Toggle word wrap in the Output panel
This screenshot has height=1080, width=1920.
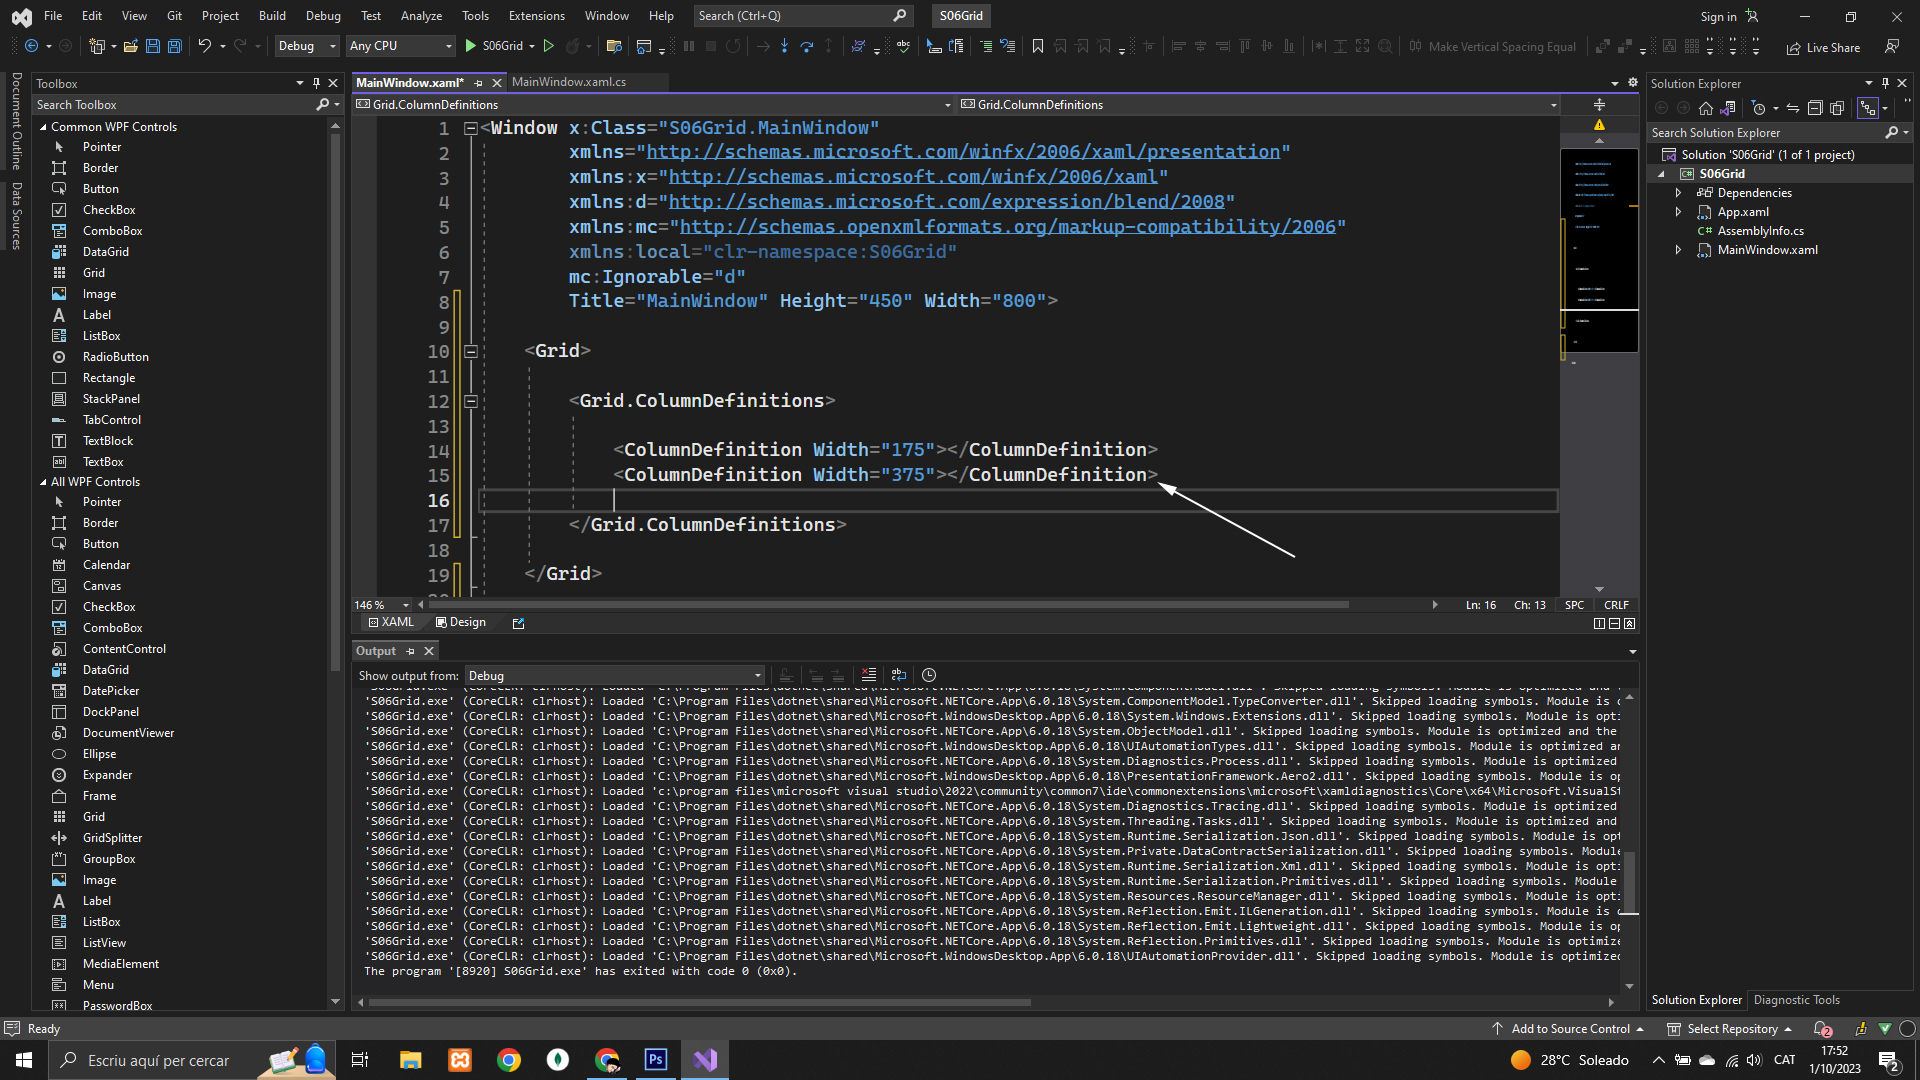[x=899, y=675]
